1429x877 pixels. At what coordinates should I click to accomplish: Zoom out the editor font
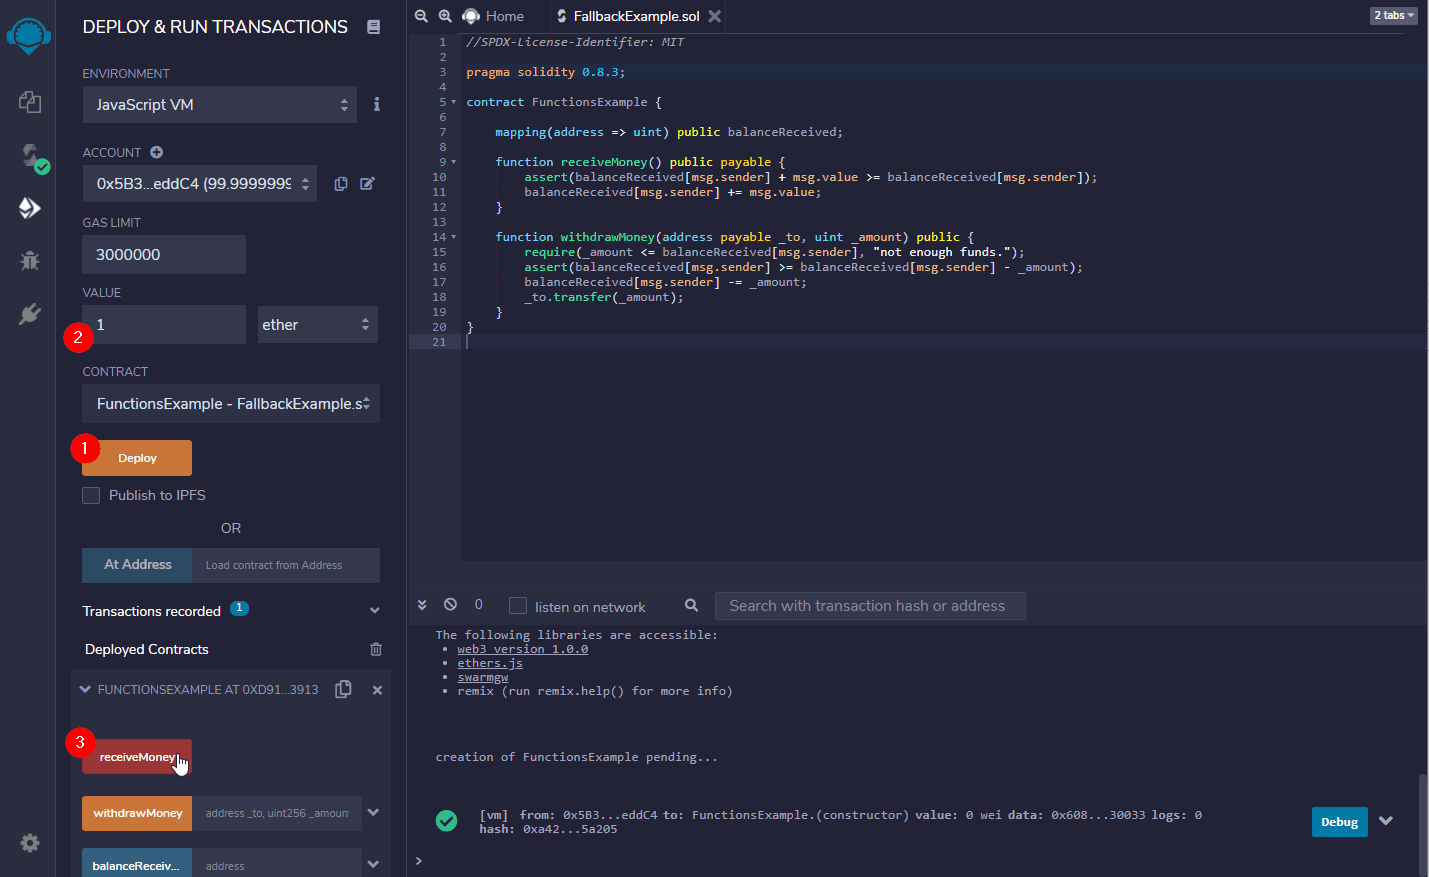[421, 16]
